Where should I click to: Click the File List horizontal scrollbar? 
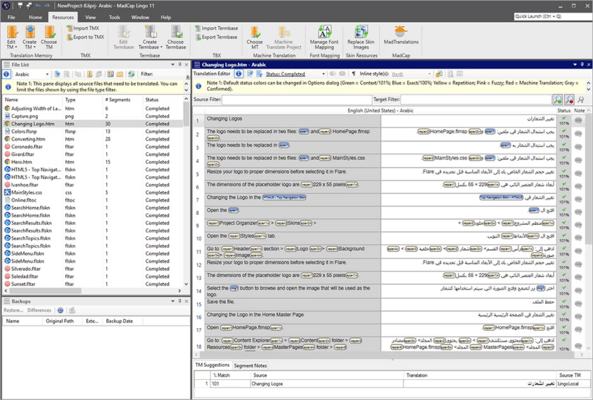pos(93,291)
